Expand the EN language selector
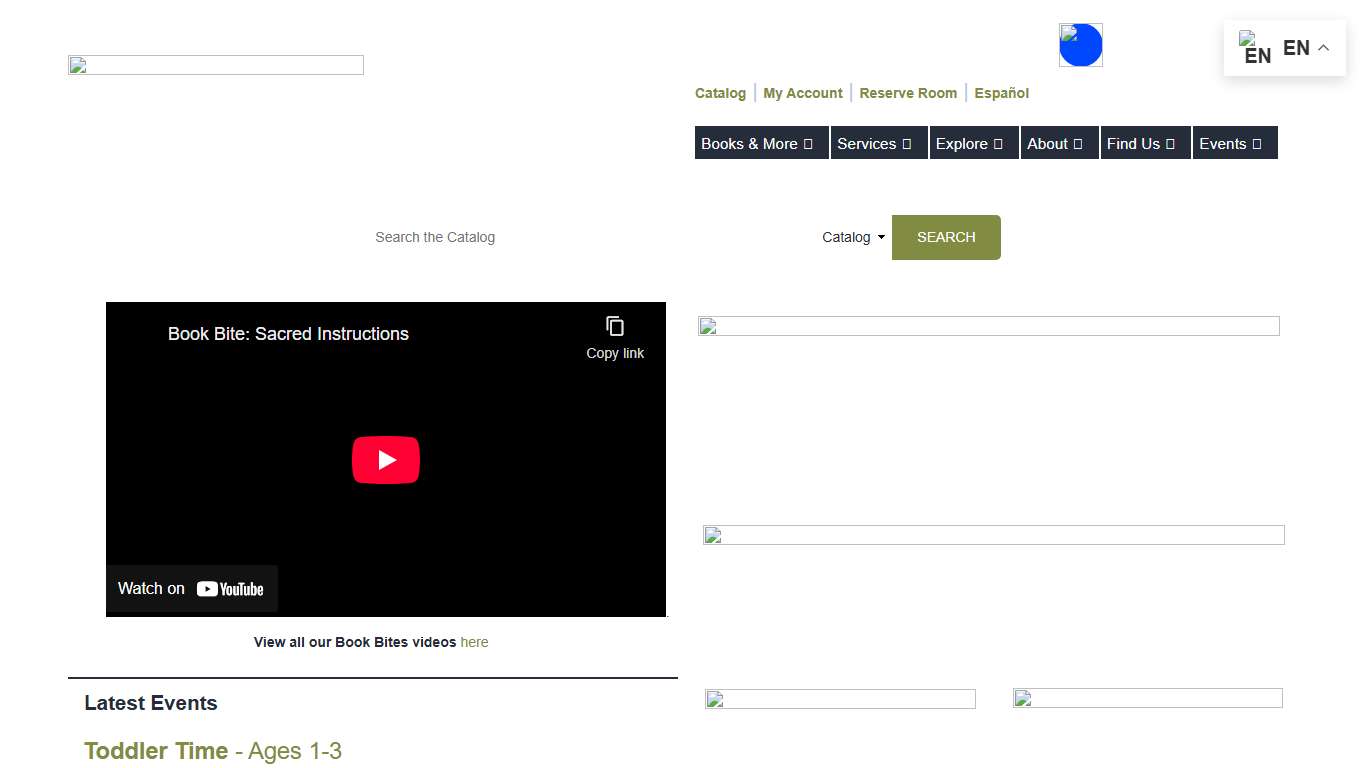This screenshot has height=768, width=1366. (x=1307, y=48)
